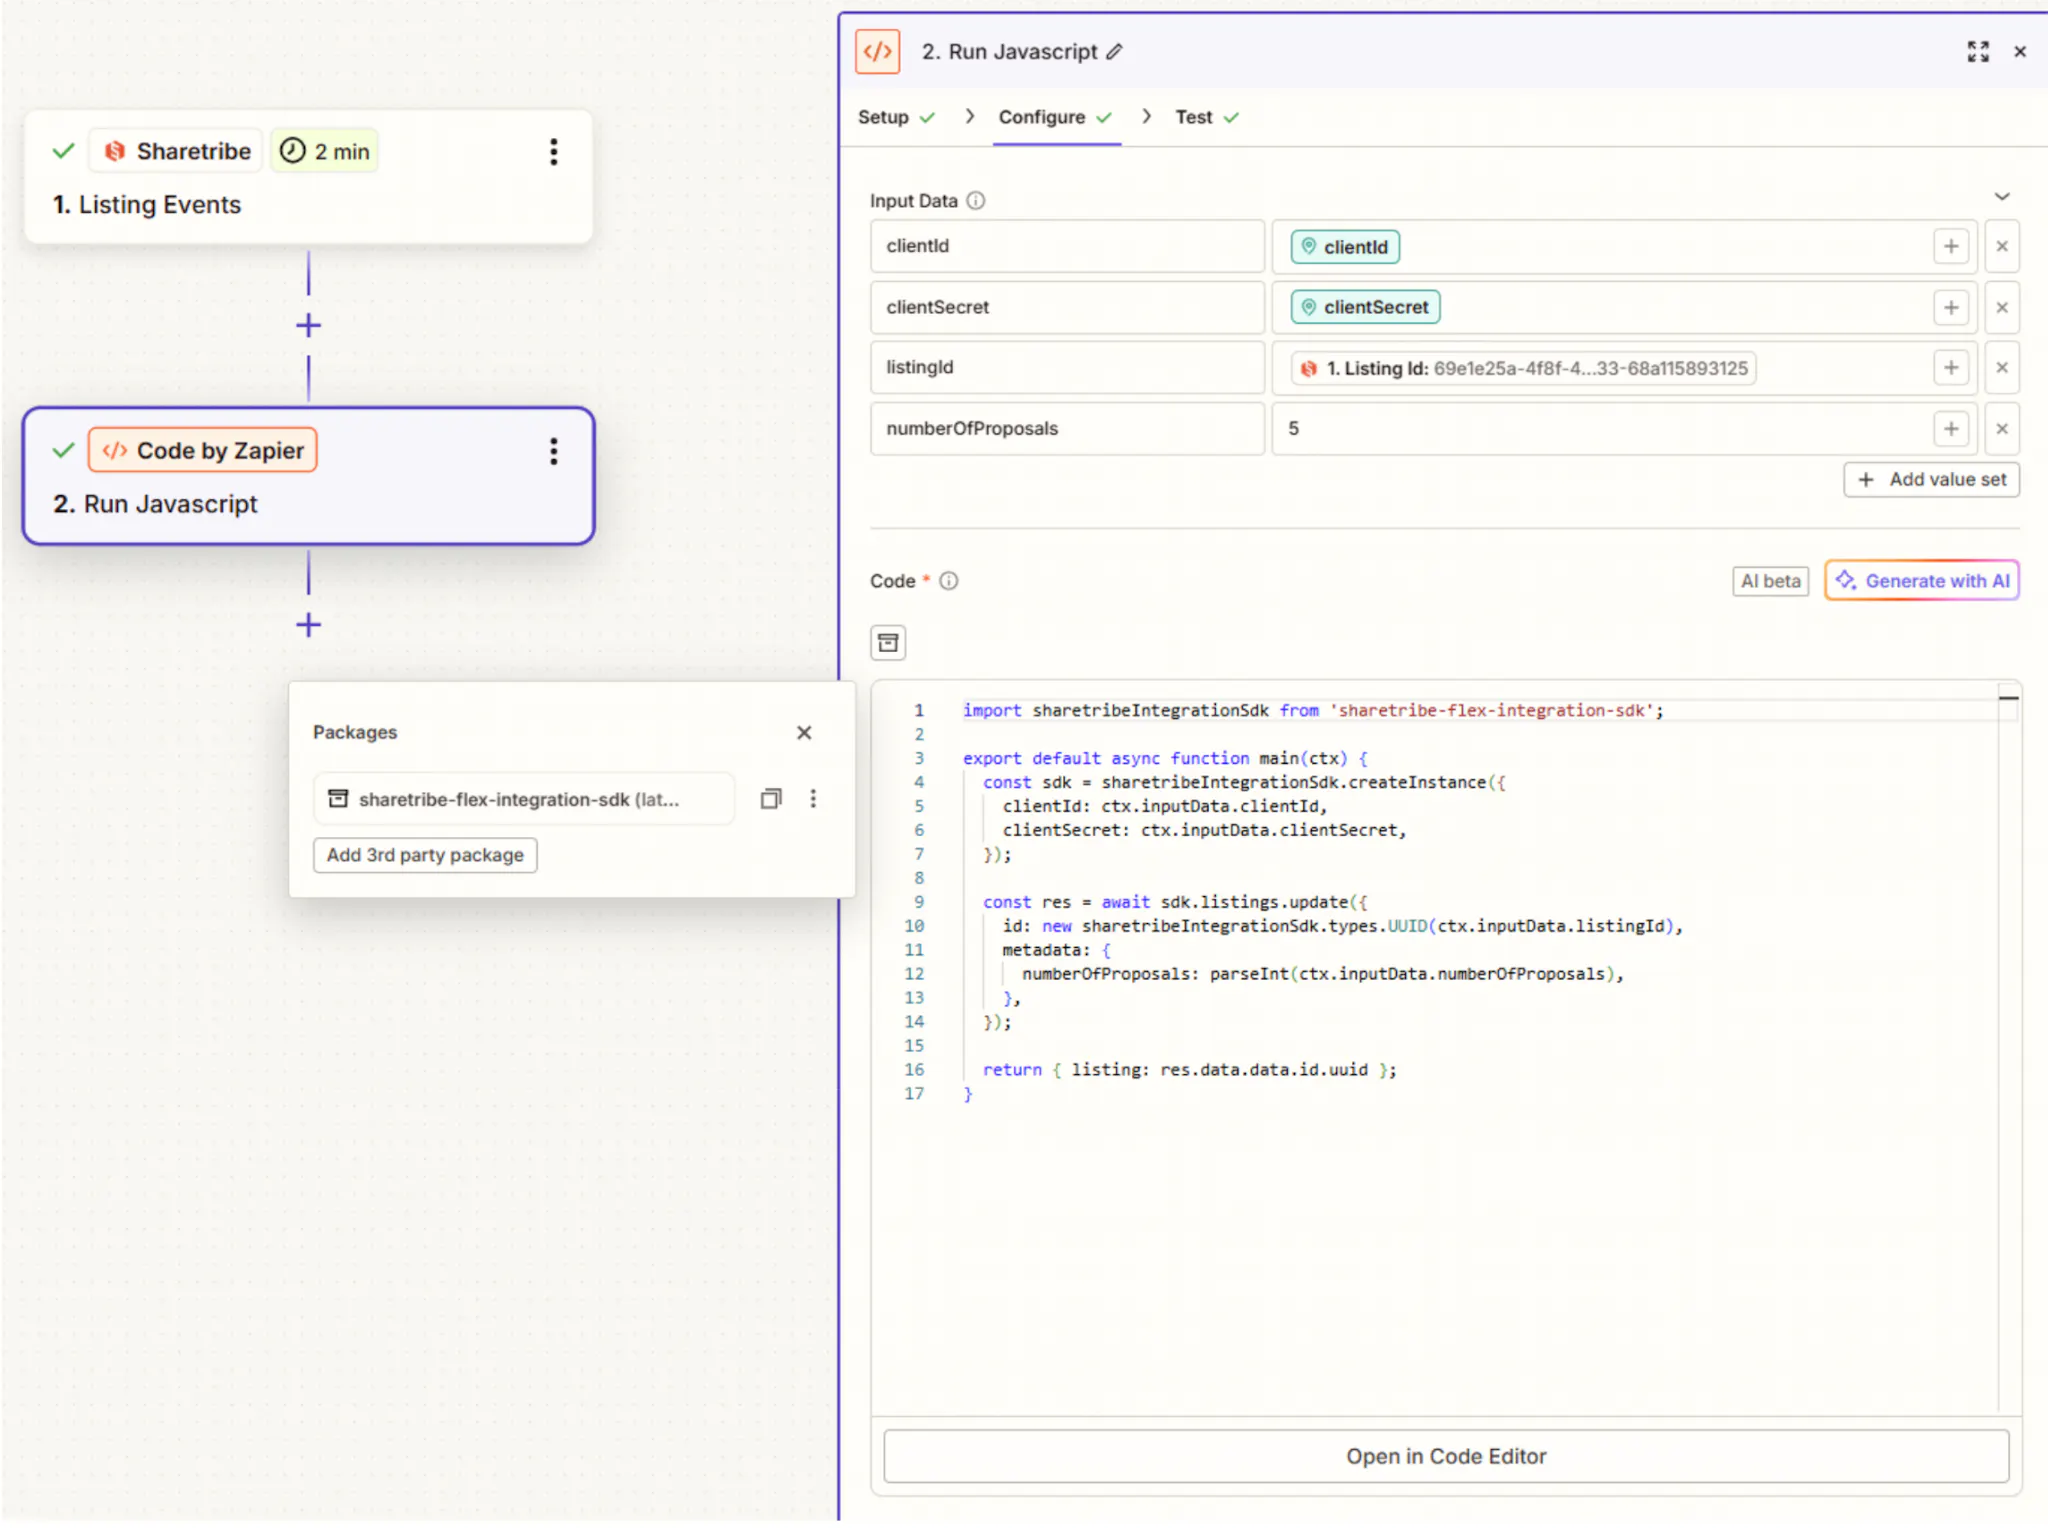Image resolution: width=2048 pixels, height=1528 pixels.
Task: Edit the listingId key field
Action: tap(1067, 368)
